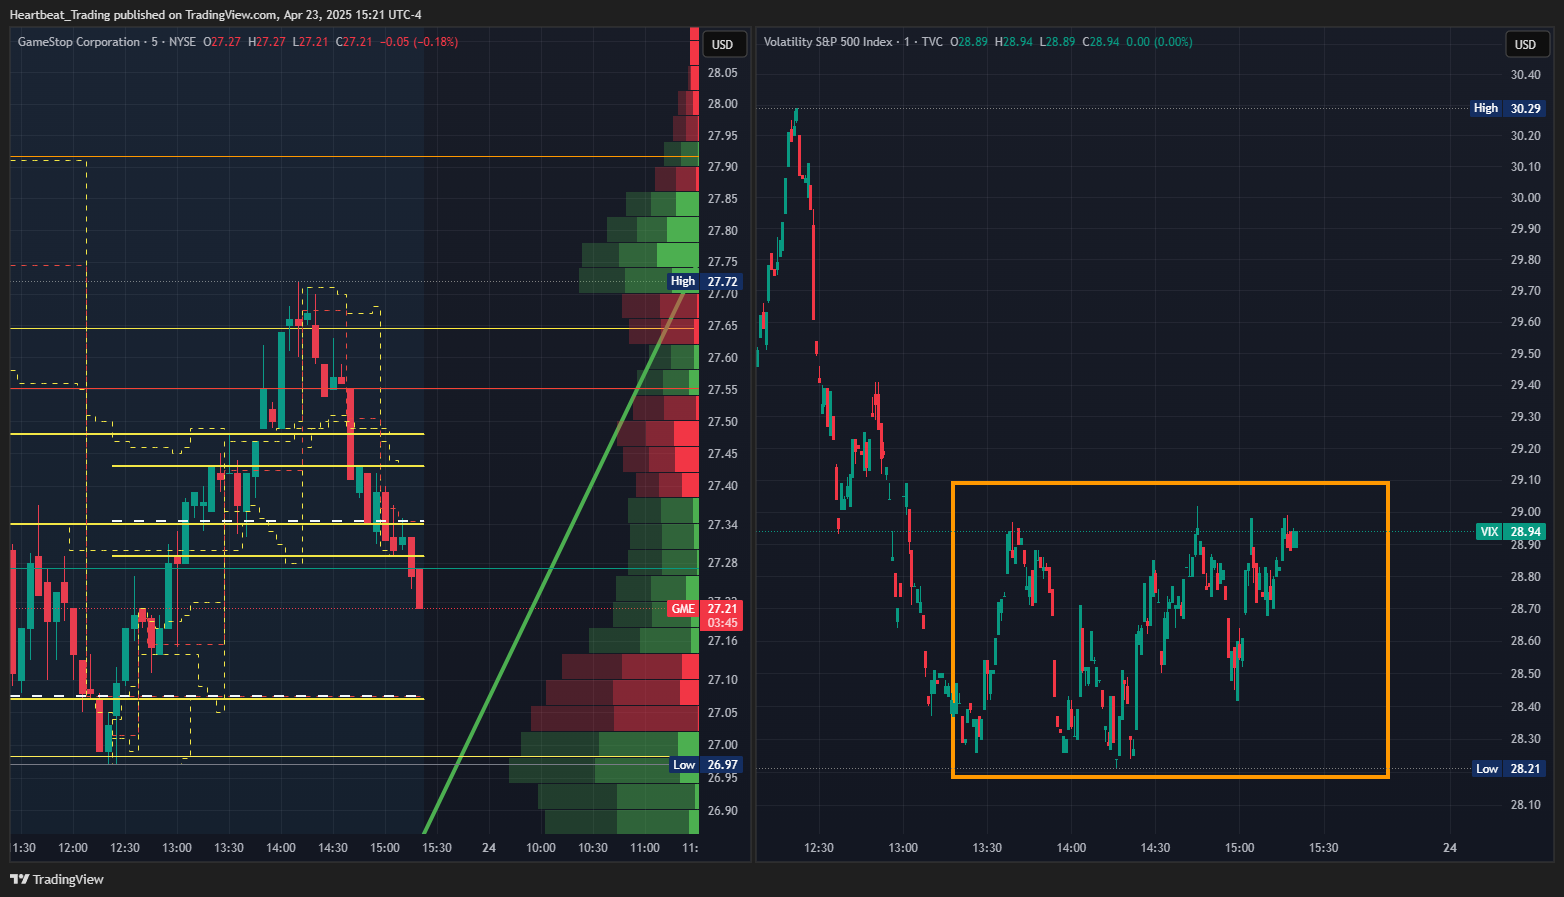Click the 28.05 price on GameStop axis
1564x897 pixels.
(722, 73)
